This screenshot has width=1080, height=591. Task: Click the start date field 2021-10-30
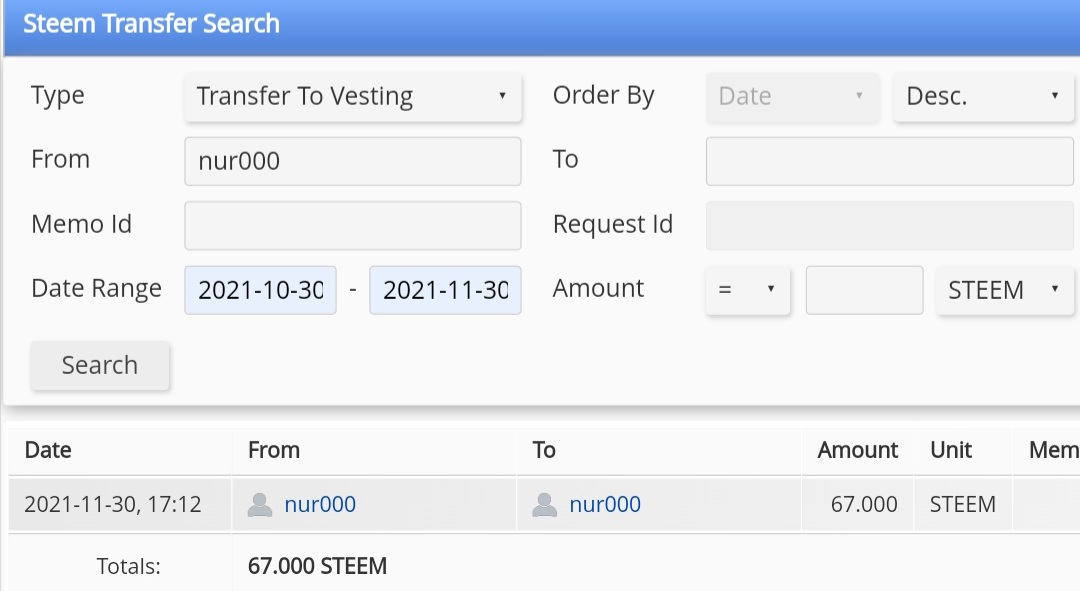pos(261,290)
